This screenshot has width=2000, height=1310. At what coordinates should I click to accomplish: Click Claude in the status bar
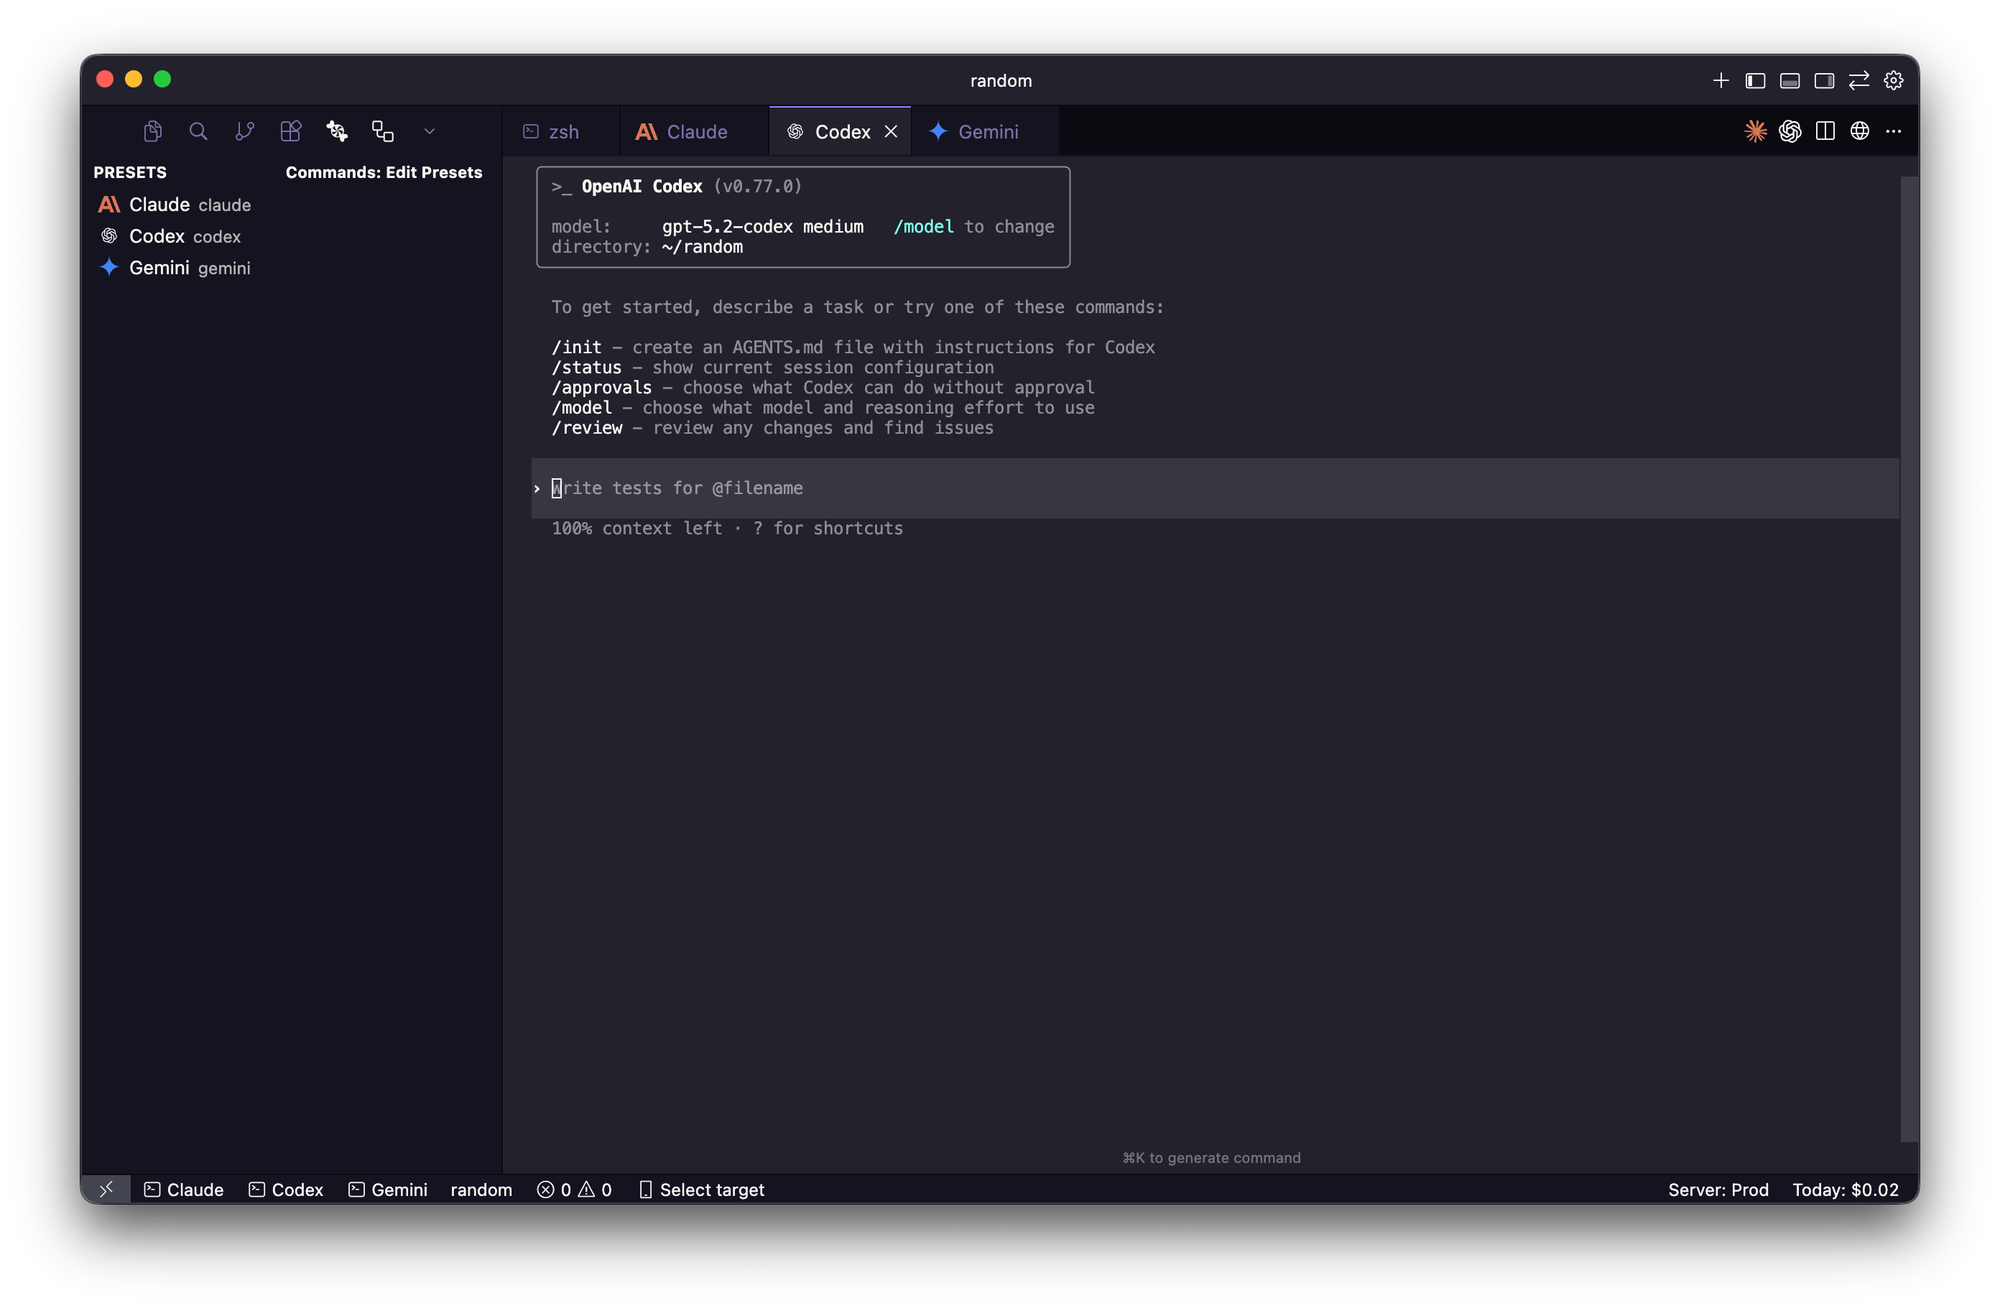184,1190
